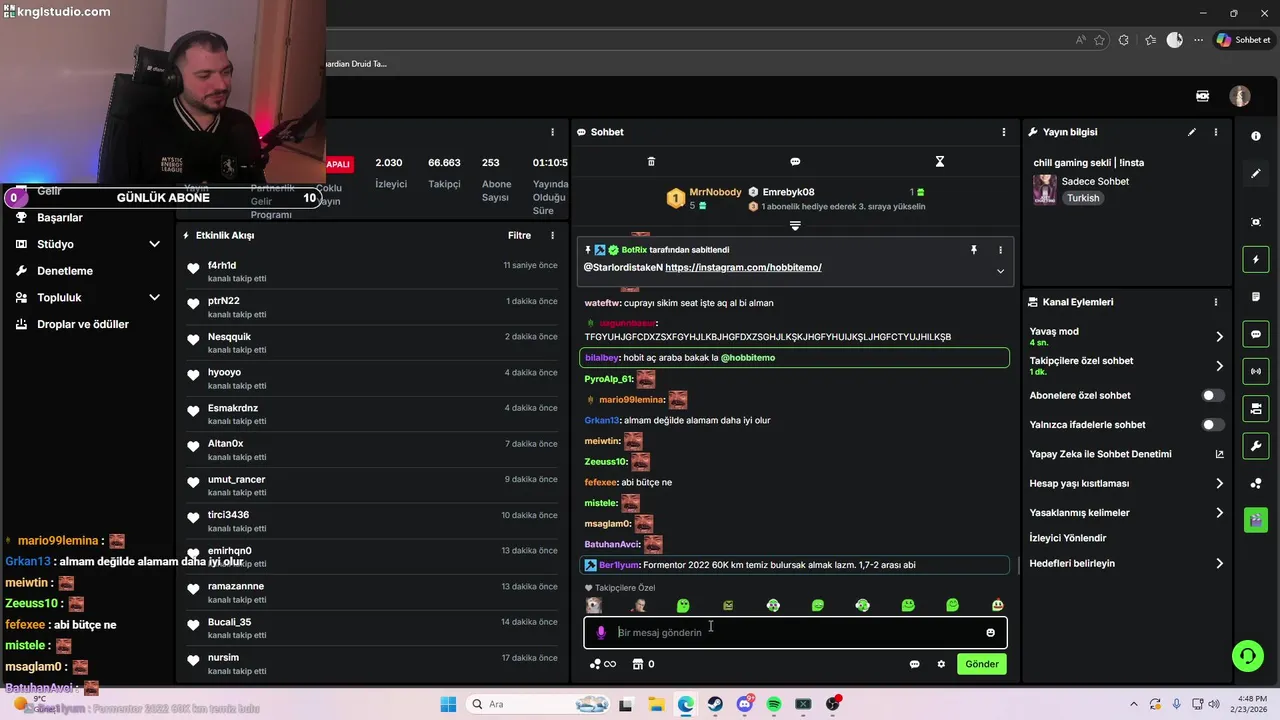The height and width of the screenshot is (720, 1280).
Task: Open Yapay Zeka ile Sohbet Denetimi
Action: tap(1100, 454)
